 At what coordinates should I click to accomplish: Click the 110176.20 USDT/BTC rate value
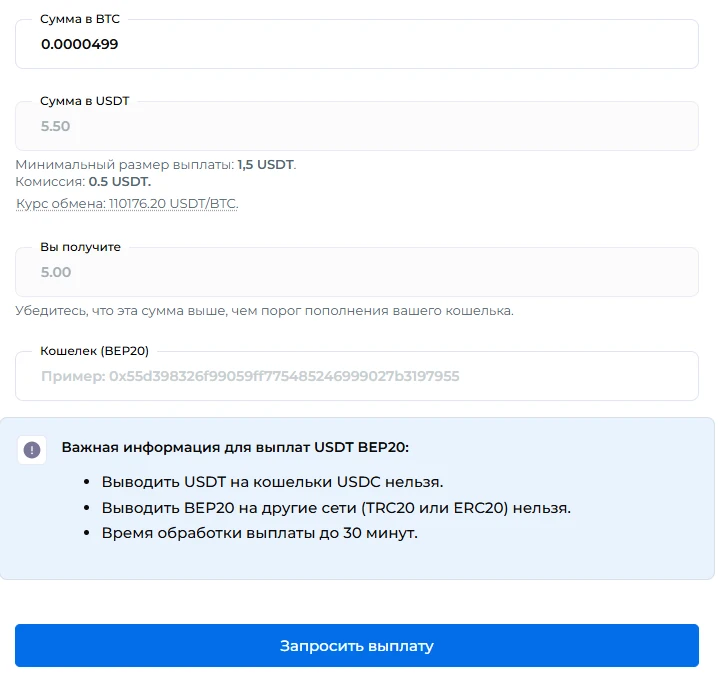pos(173,203)
